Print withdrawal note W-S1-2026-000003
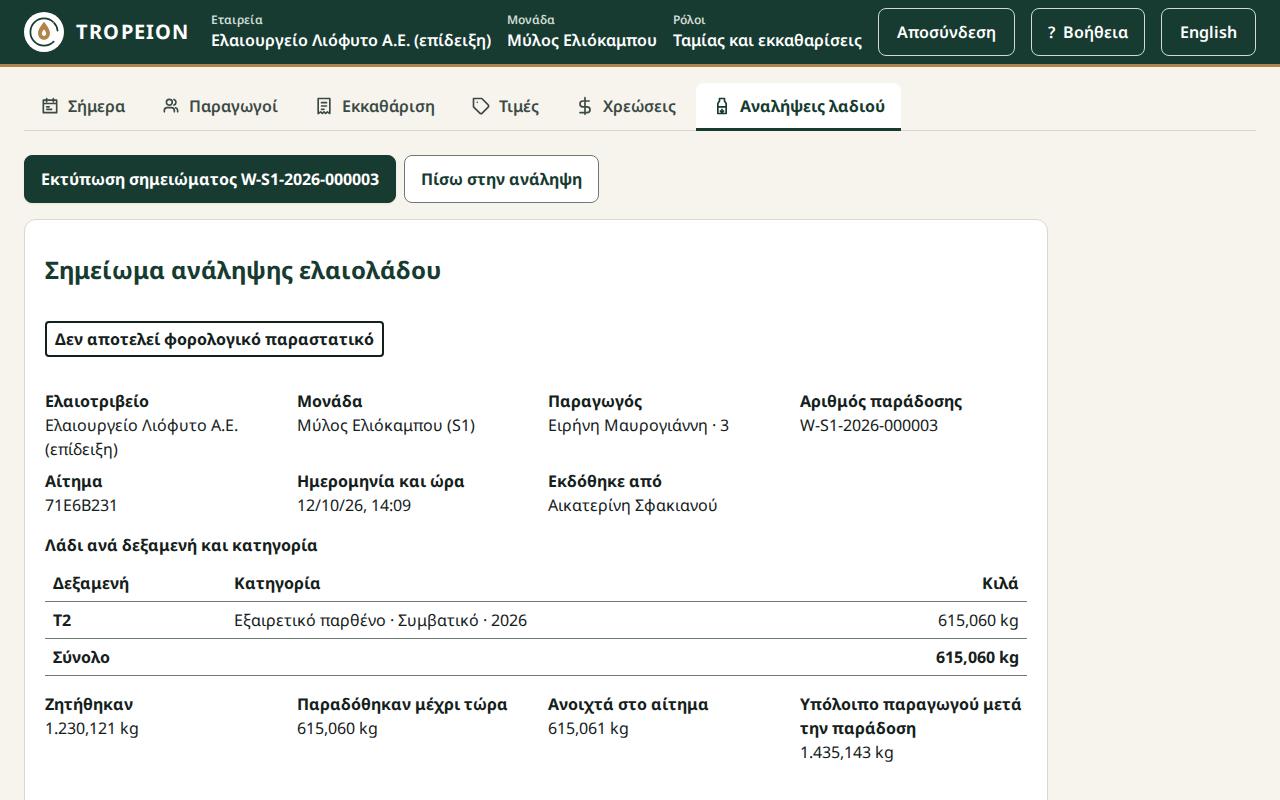The height and width of the screenshot is (800, 1280). pos(210,179)
